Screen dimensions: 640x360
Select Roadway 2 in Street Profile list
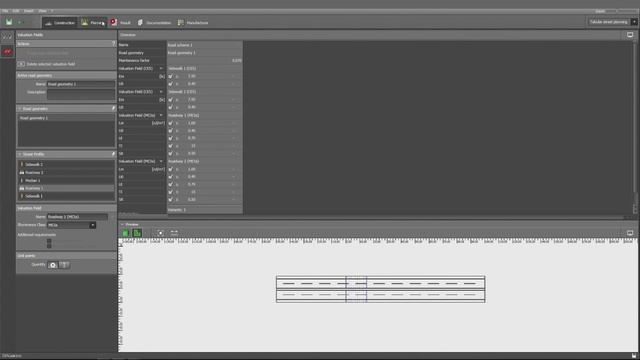[66, 172]
